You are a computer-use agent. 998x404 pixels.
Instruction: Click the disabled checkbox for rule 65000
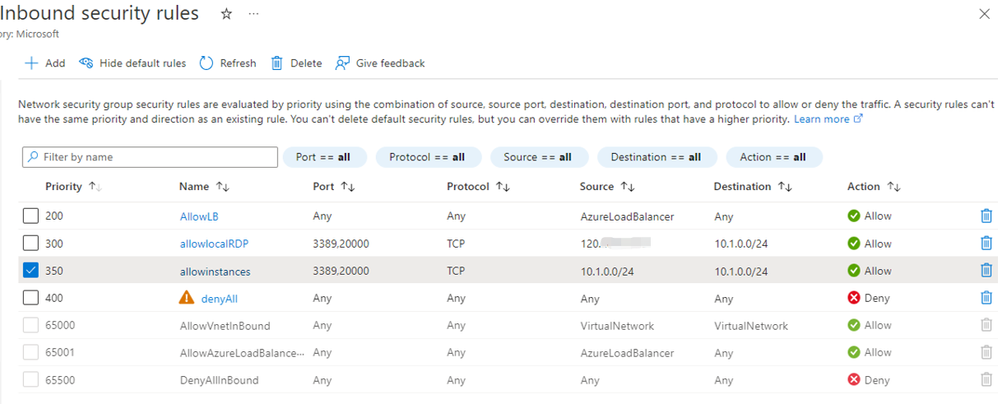31,326
